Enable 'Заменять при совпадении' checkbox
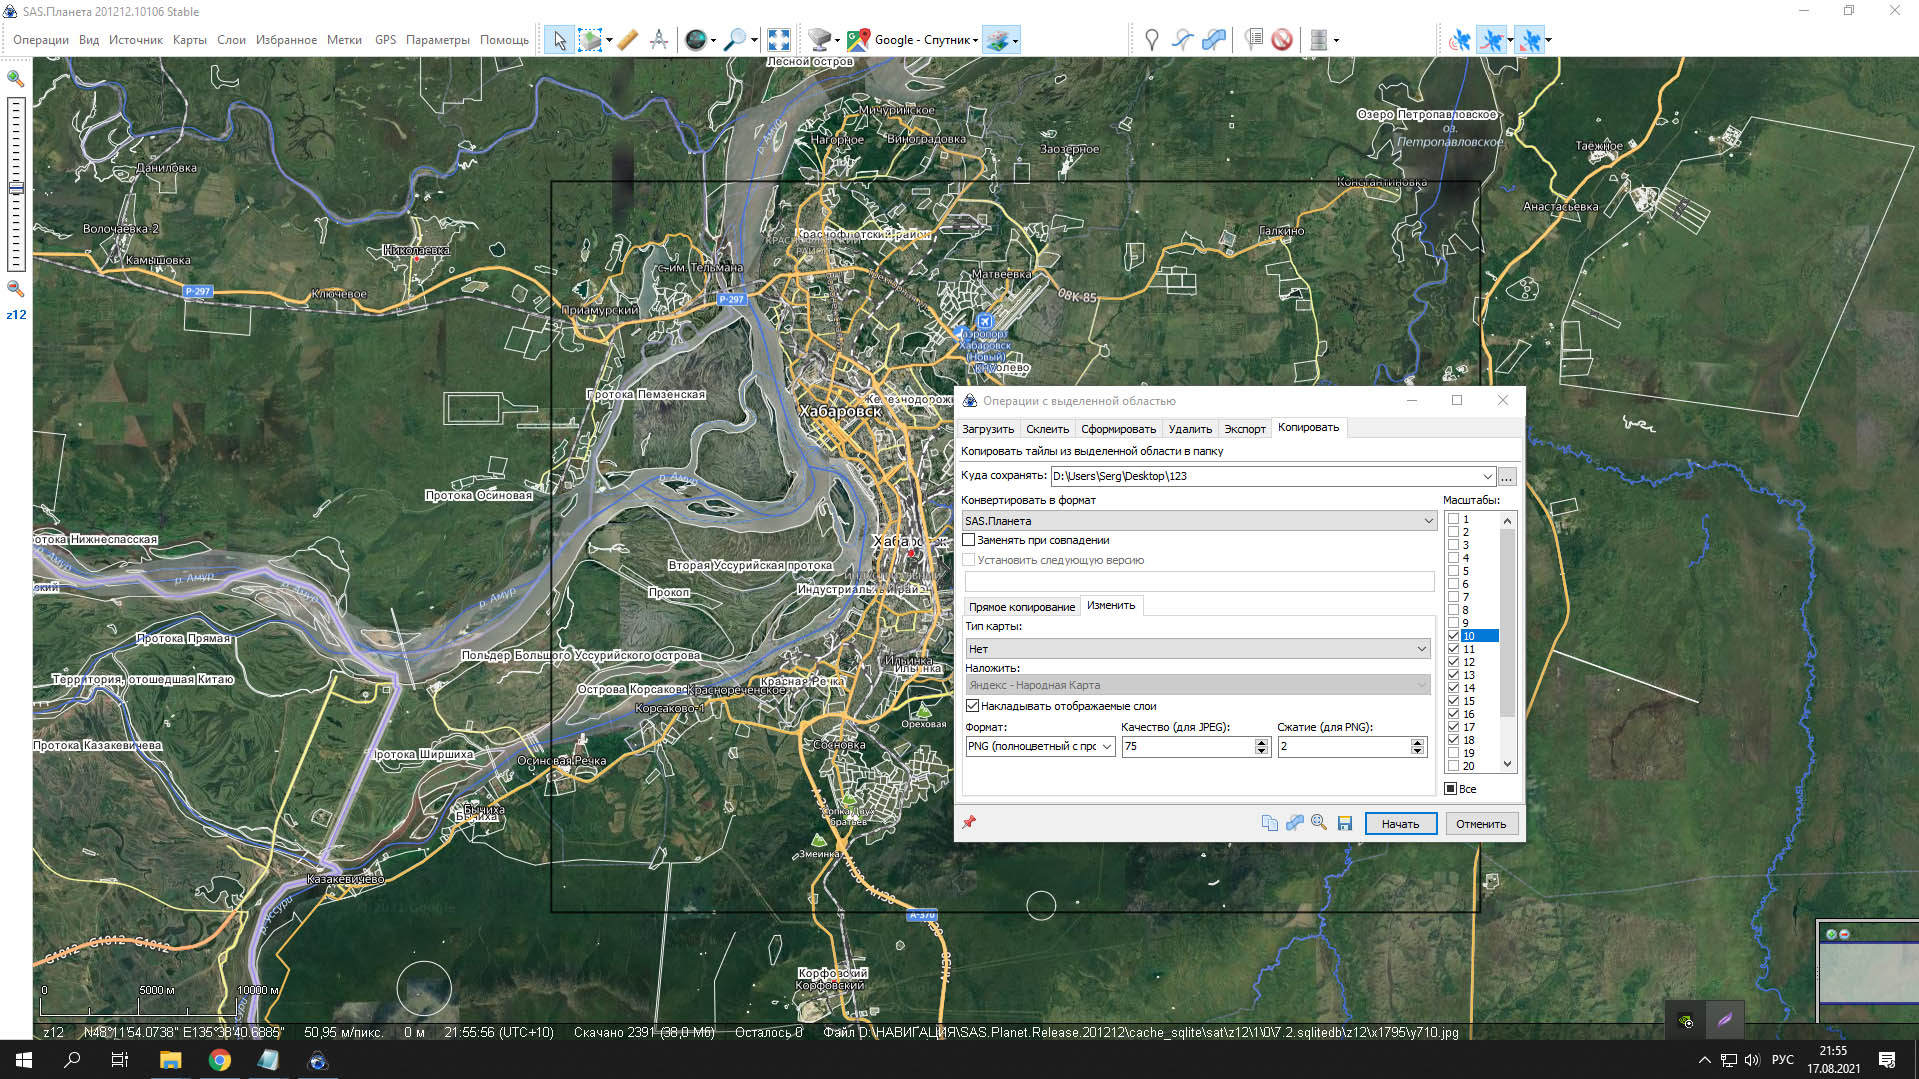 coord(969,540)
